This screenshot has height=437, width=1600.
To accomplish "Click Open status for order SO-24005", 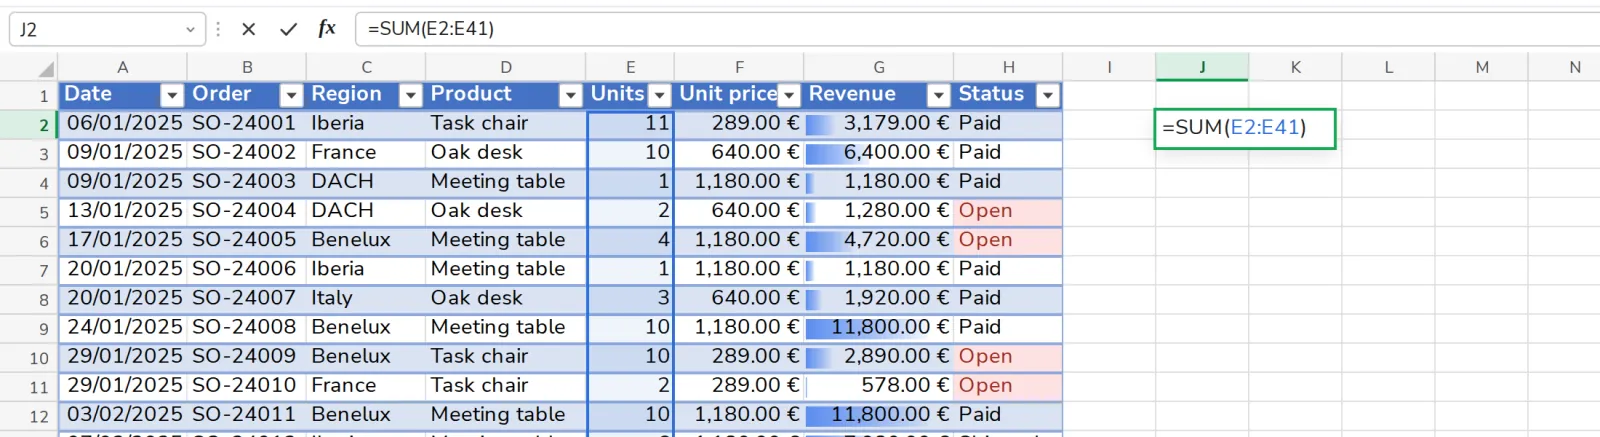I will pyautogui.click(x=1008, y=240).
